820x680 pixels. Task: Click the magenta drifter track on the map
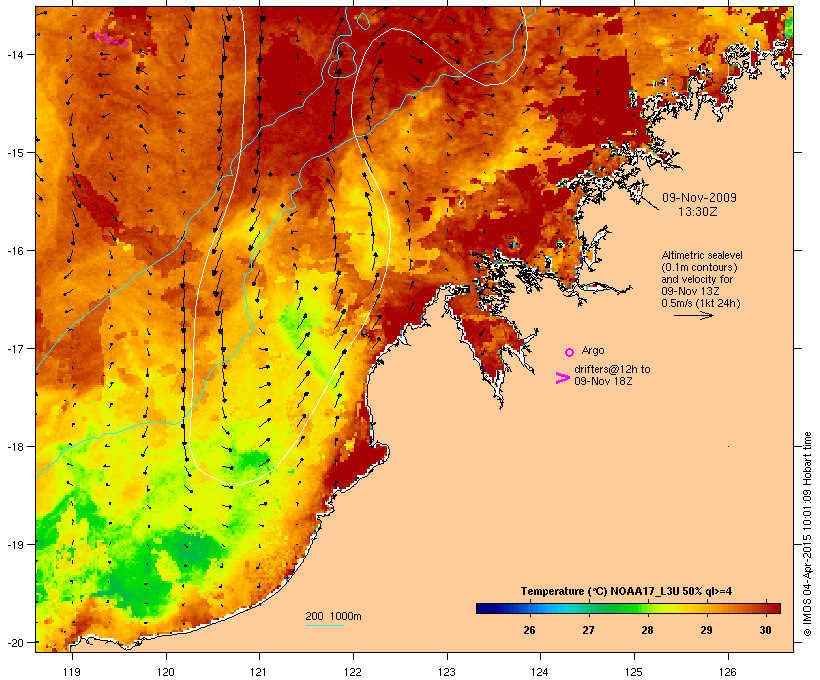(x=111, y=40)
